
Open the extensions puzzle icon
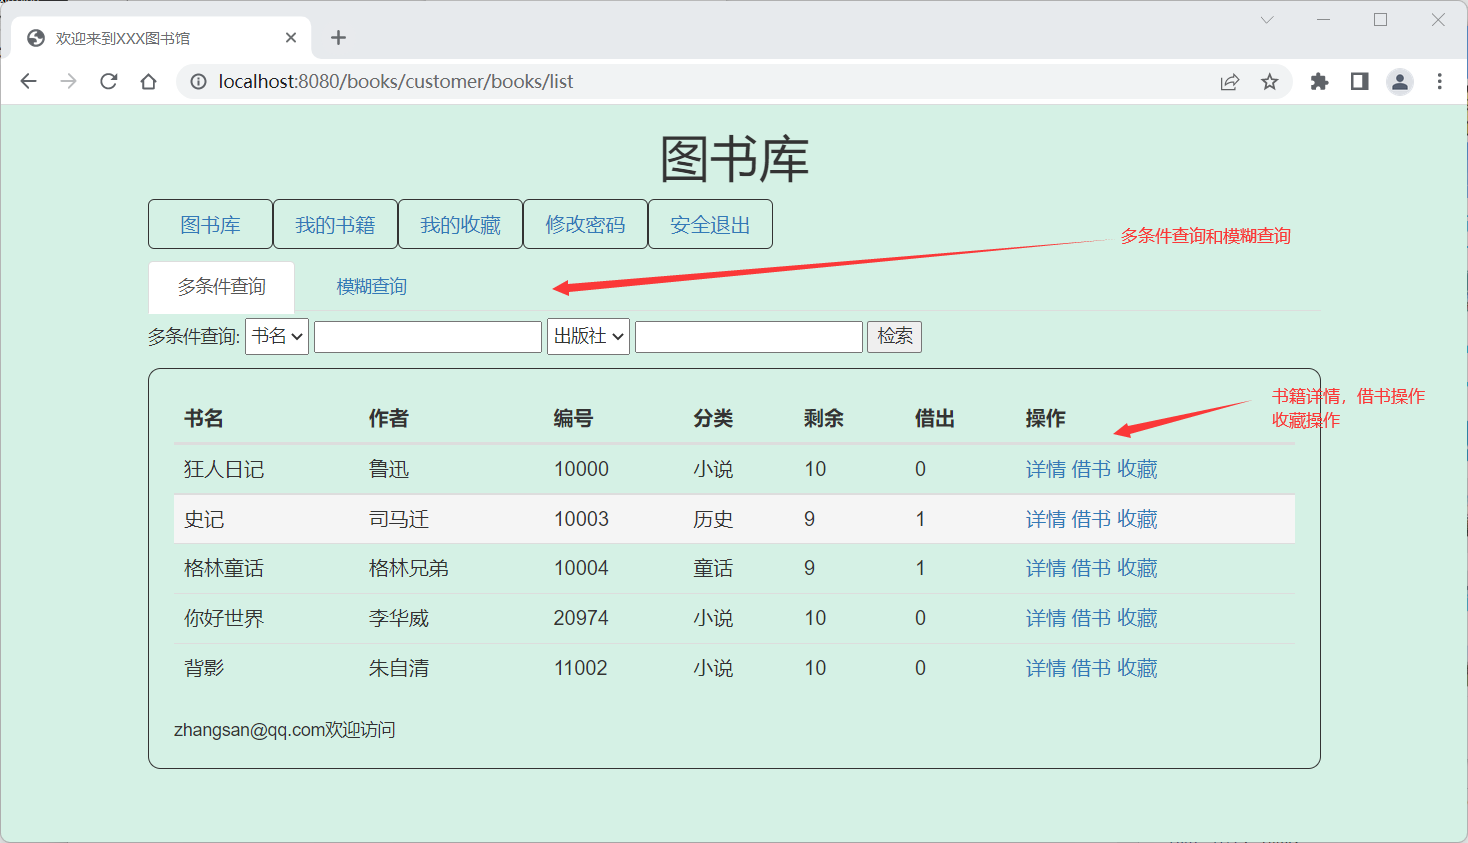pyautogui.click(x=1320, y=82)
